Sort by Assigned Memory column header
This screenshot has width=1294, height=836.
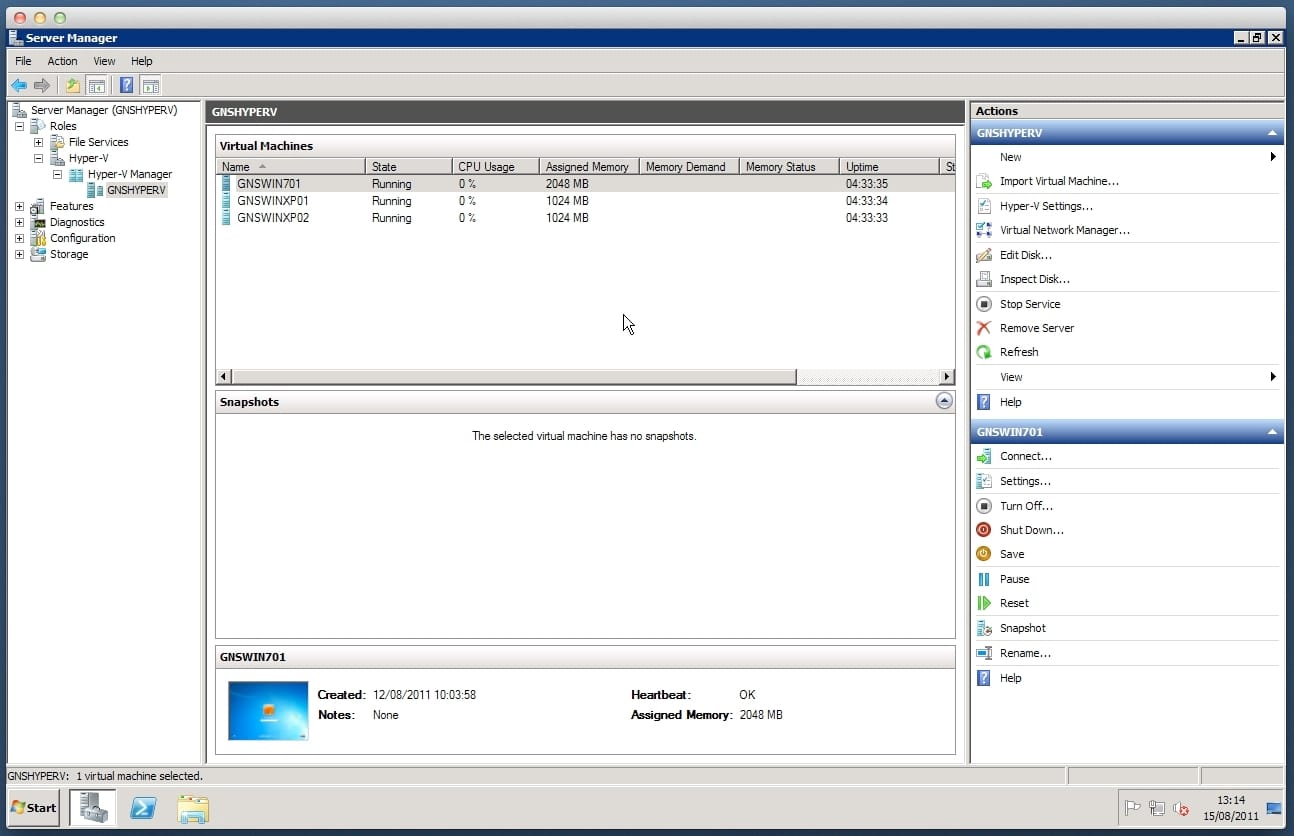(590, 167)
